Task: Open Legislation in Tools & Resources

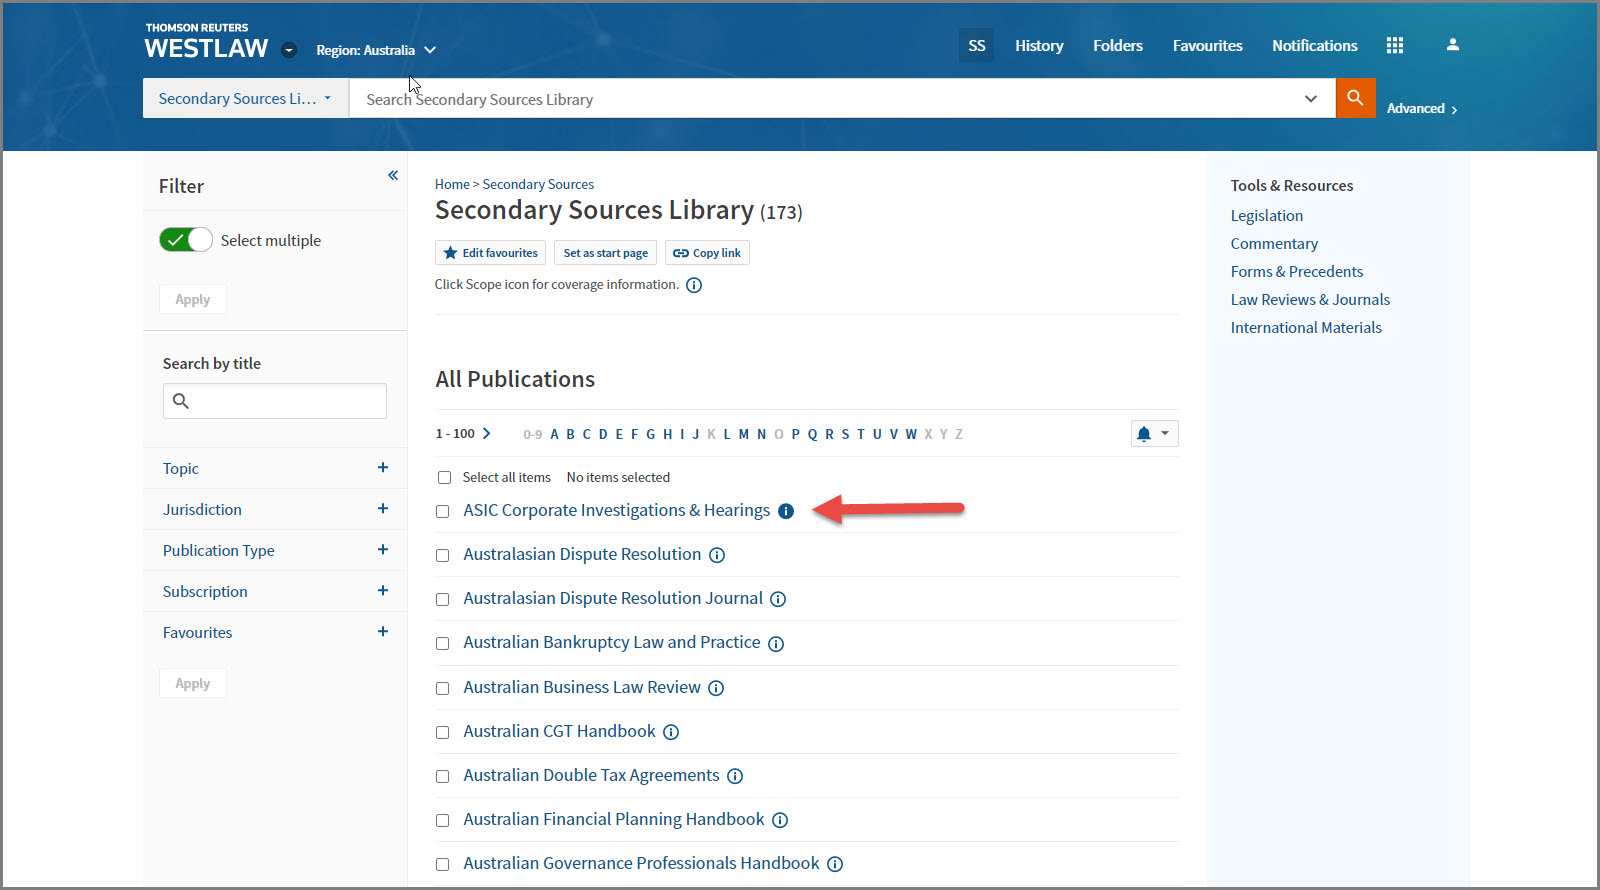Action: (1267, 215)
